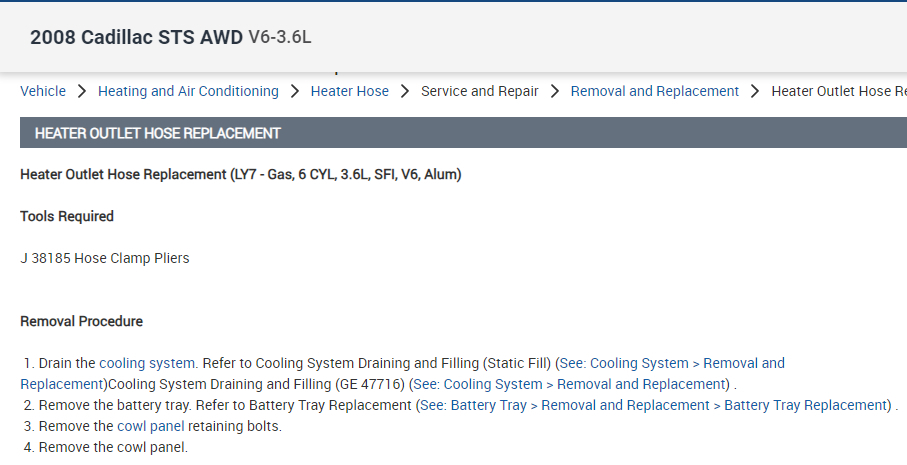
Task: Open the "cooling system" link in step 1
Action: coord(146,363)
